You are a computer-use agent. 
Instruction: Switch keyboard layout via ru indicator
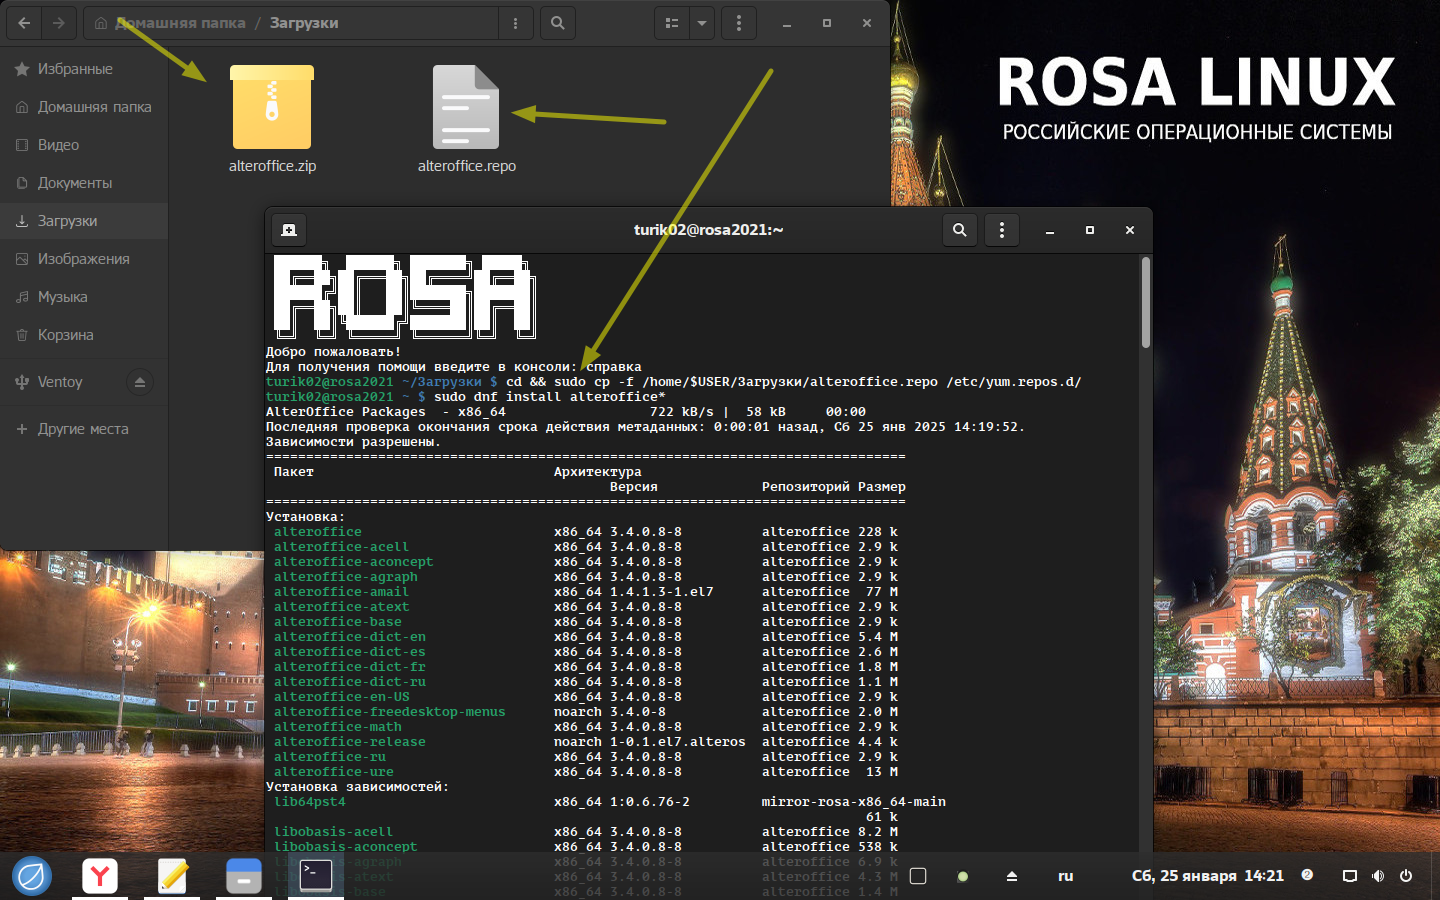(x=1065, y=876)
